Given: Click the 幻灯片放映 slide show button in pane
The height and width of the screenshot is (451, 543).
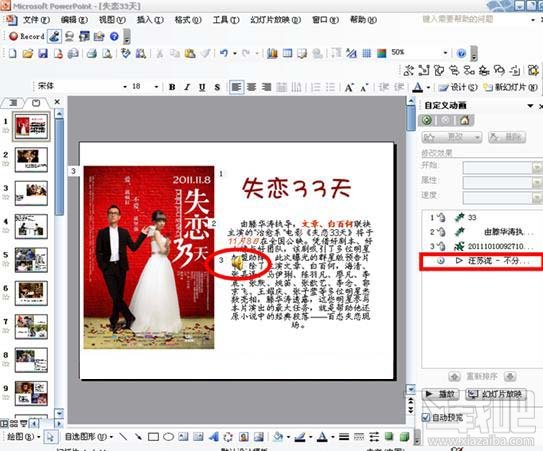Looking at the screenshot, I should (x=496, y=394).
